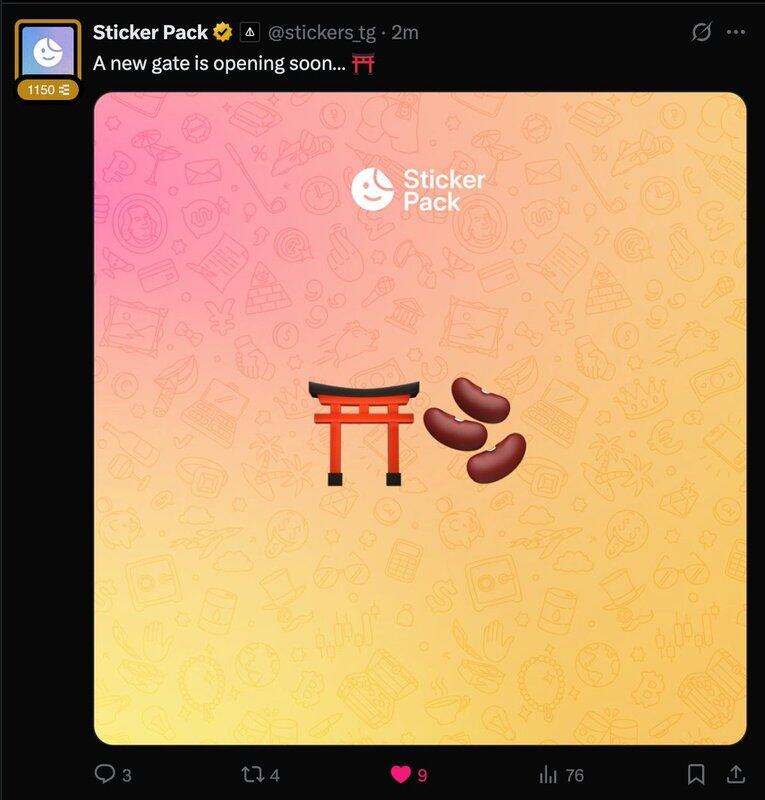Click the Sticker Pack logo in image

point(418,190)
